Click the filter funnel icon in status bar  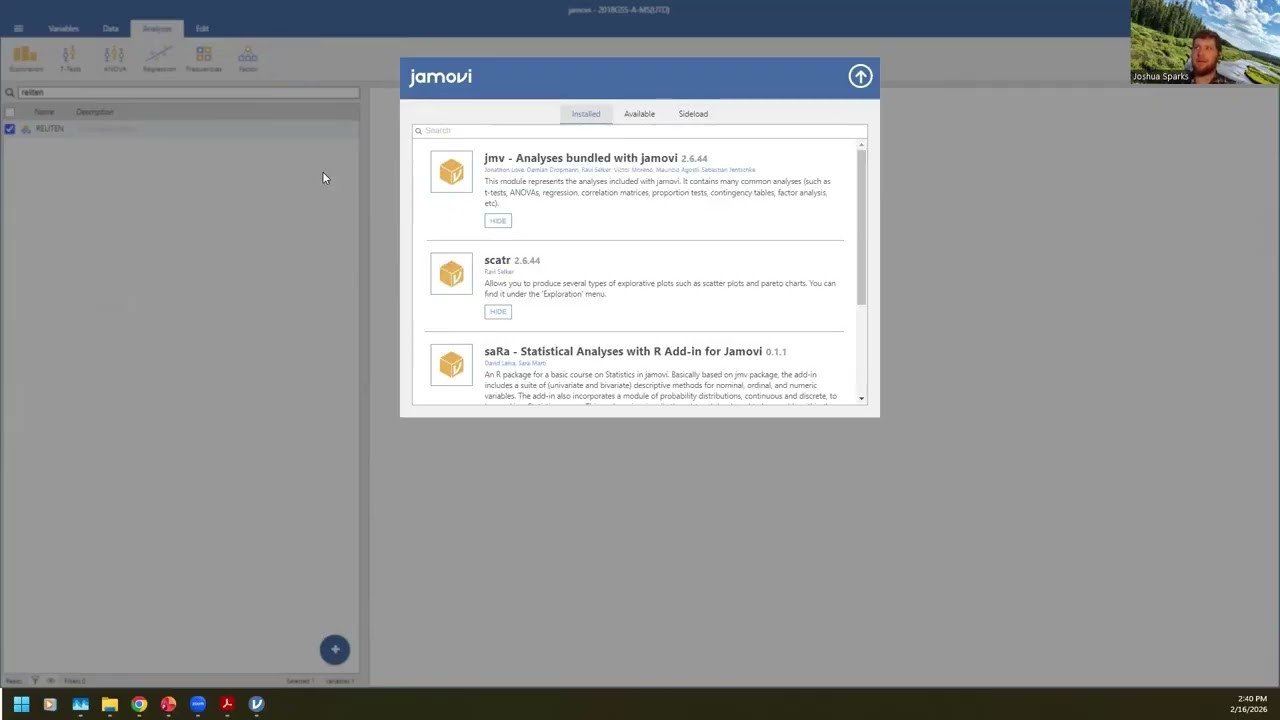pos(34,681)
